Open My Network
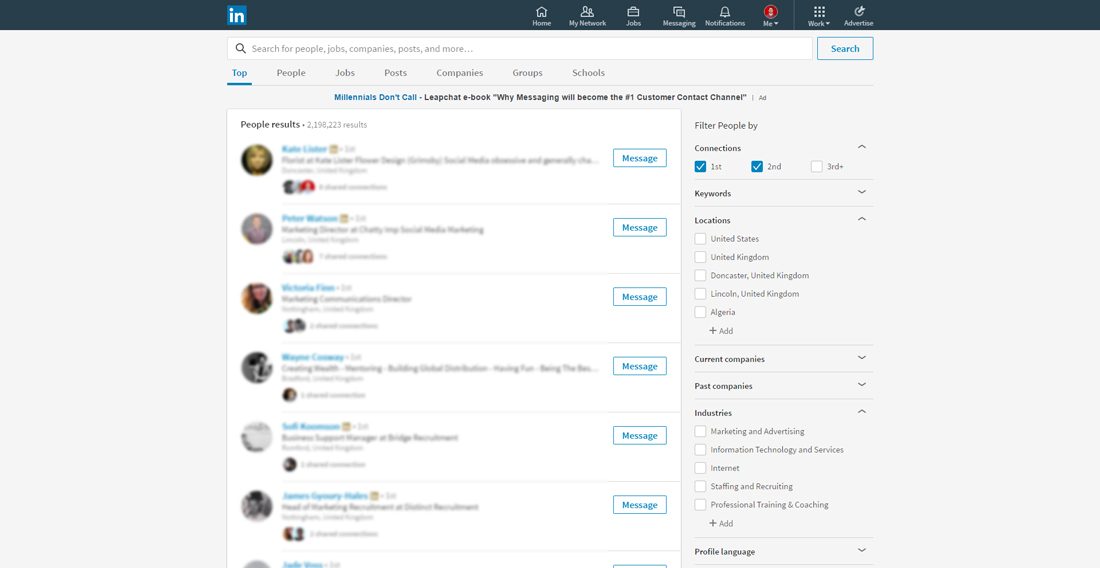1100x568 pixels. (587, 15)
